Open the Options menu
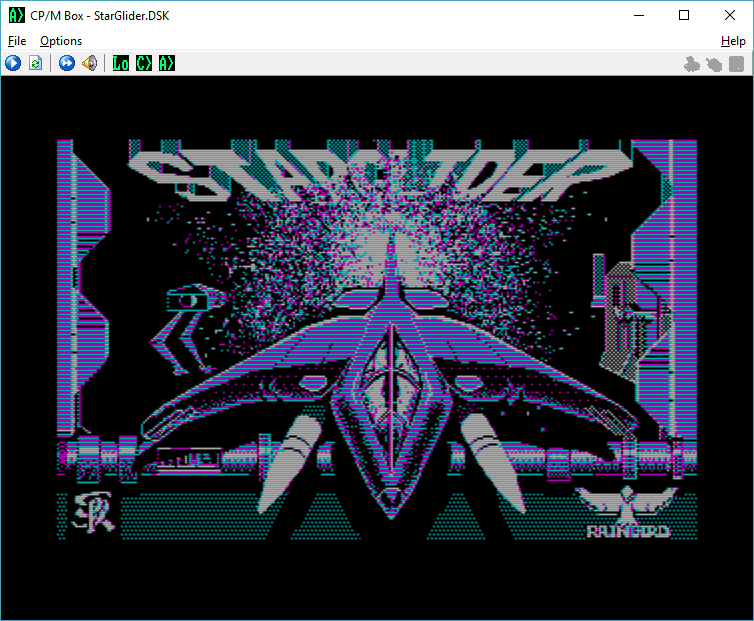The height and width of the screenshot is (621, 754). pyautogui.click(x=61, y=41)
